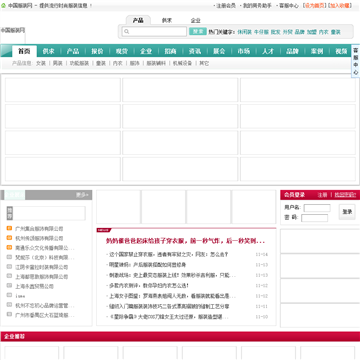Click the green 搜索 button
Image resolution: width=360 pixels, height=360 pixels.
click(x=198, y=32)
